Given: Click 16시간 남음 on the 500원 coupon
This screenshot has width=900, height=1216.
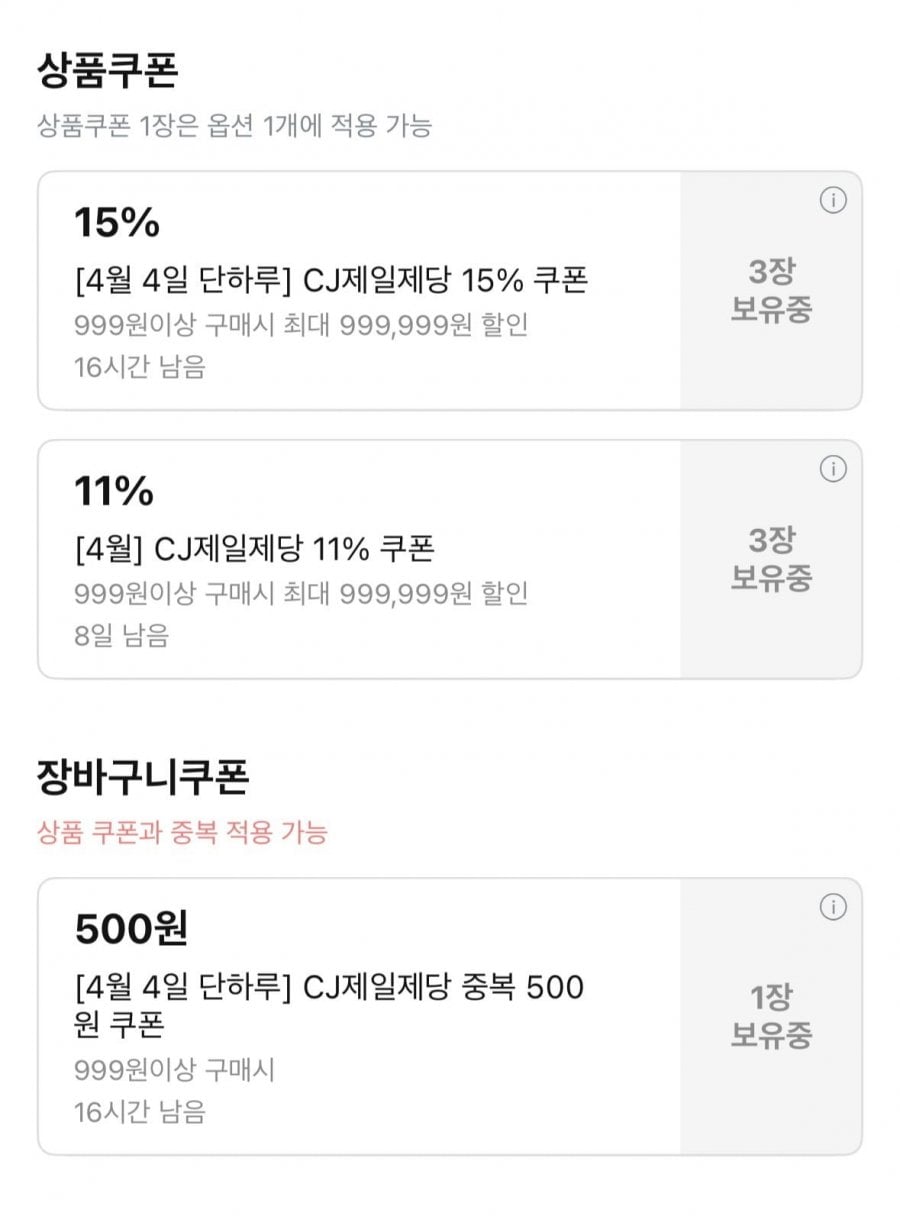Looking at the screenshot, I should pyautogui.click(x=139, y=1112).
